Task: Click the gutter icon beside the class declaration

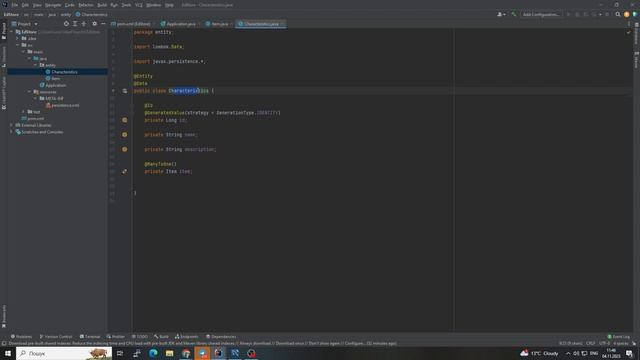Action: coord(125,91)
